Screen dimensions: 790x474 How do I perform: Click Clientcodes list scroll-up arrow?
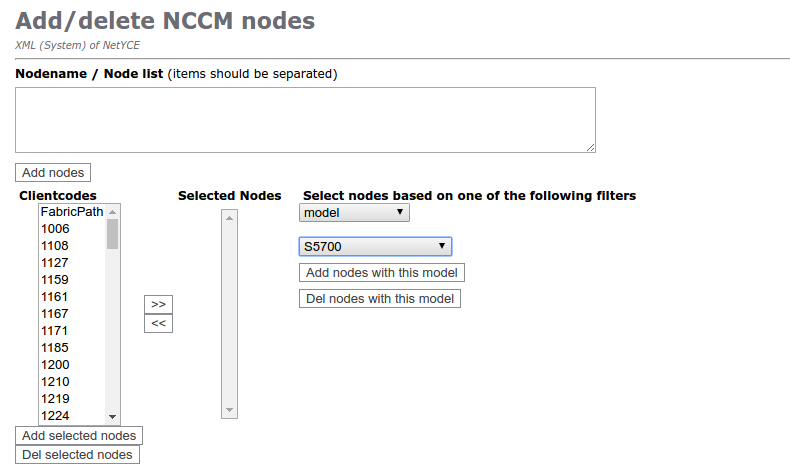point(113,212)
